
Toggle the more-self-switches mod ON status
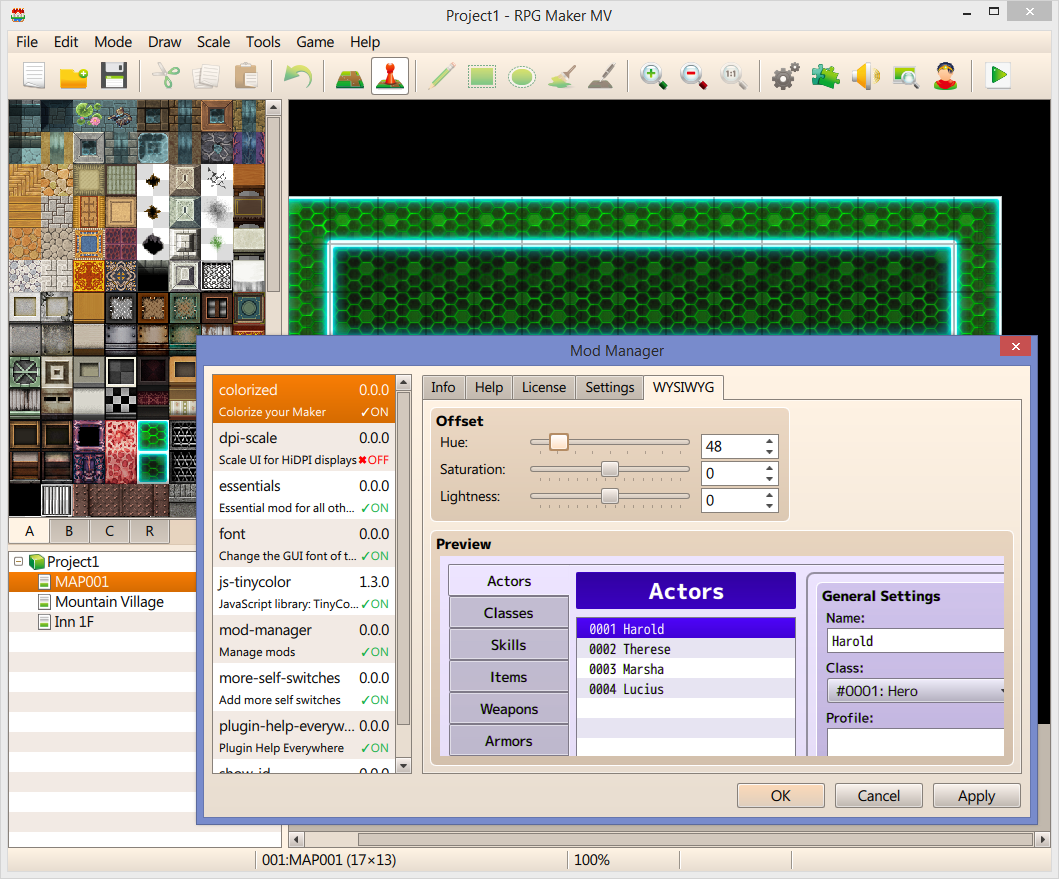tap(375, 700)
